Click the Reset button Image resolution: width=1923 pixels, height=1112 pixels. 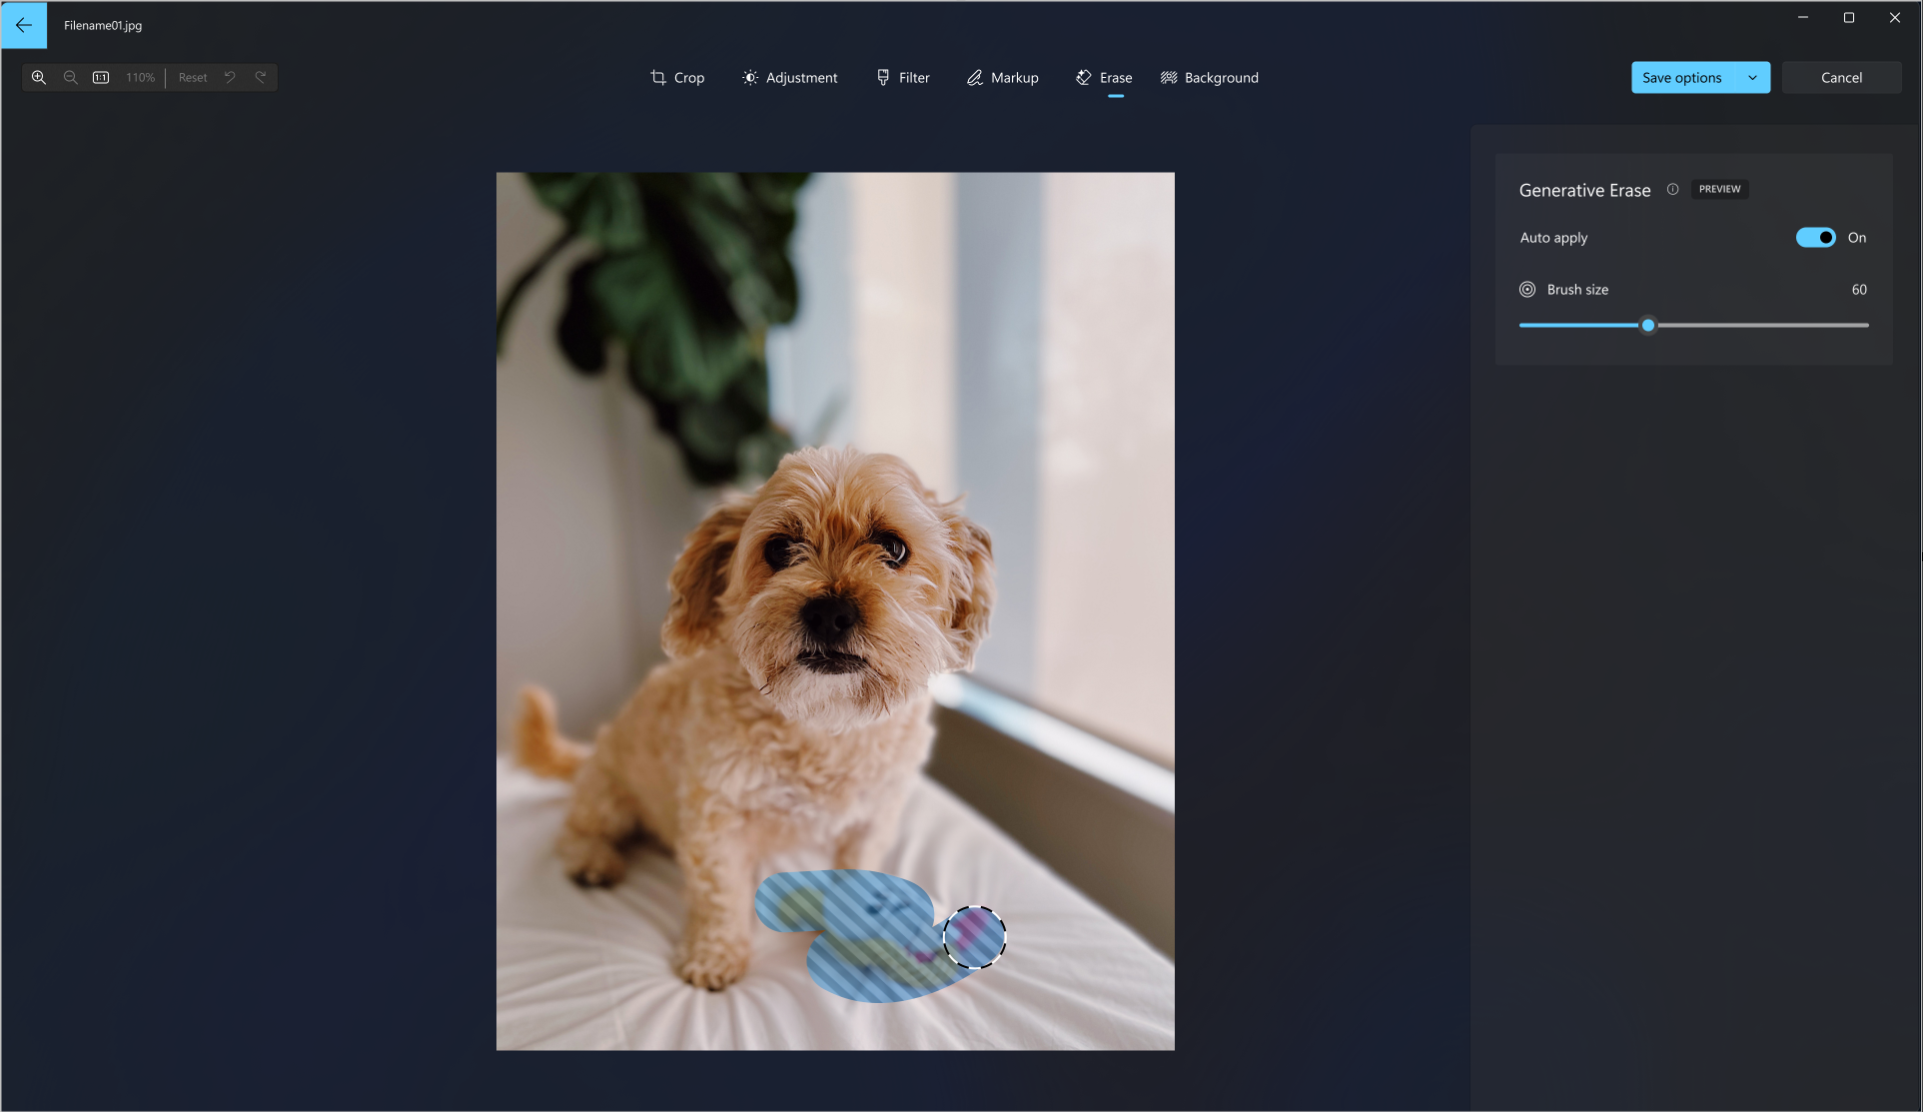pos(192,77)
